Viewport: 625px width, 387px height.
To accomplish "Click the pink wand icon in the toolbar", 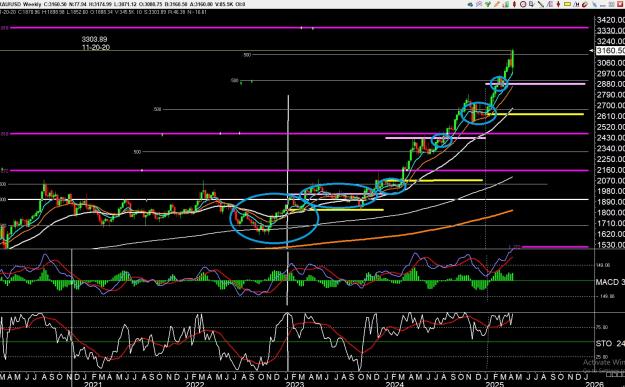I will pyautogui.click(x=479, y=4).
